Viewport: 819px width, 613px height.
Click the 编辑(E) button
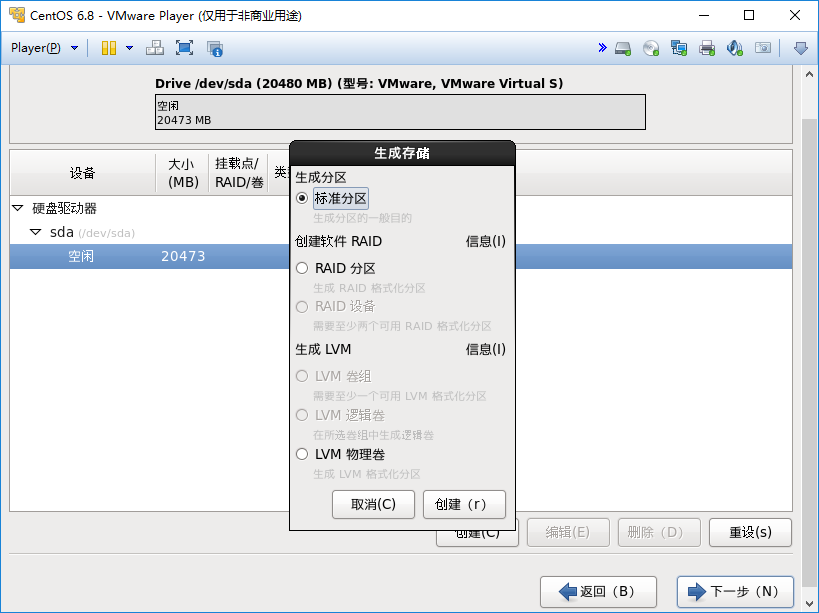pyautogui.click(x=568, y=533)
